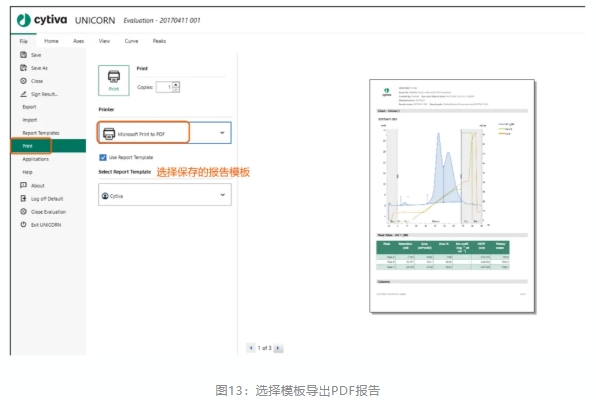Click the Log off Default icon
The height and width of the screenshot is (402, 596).
pos(23,198)
